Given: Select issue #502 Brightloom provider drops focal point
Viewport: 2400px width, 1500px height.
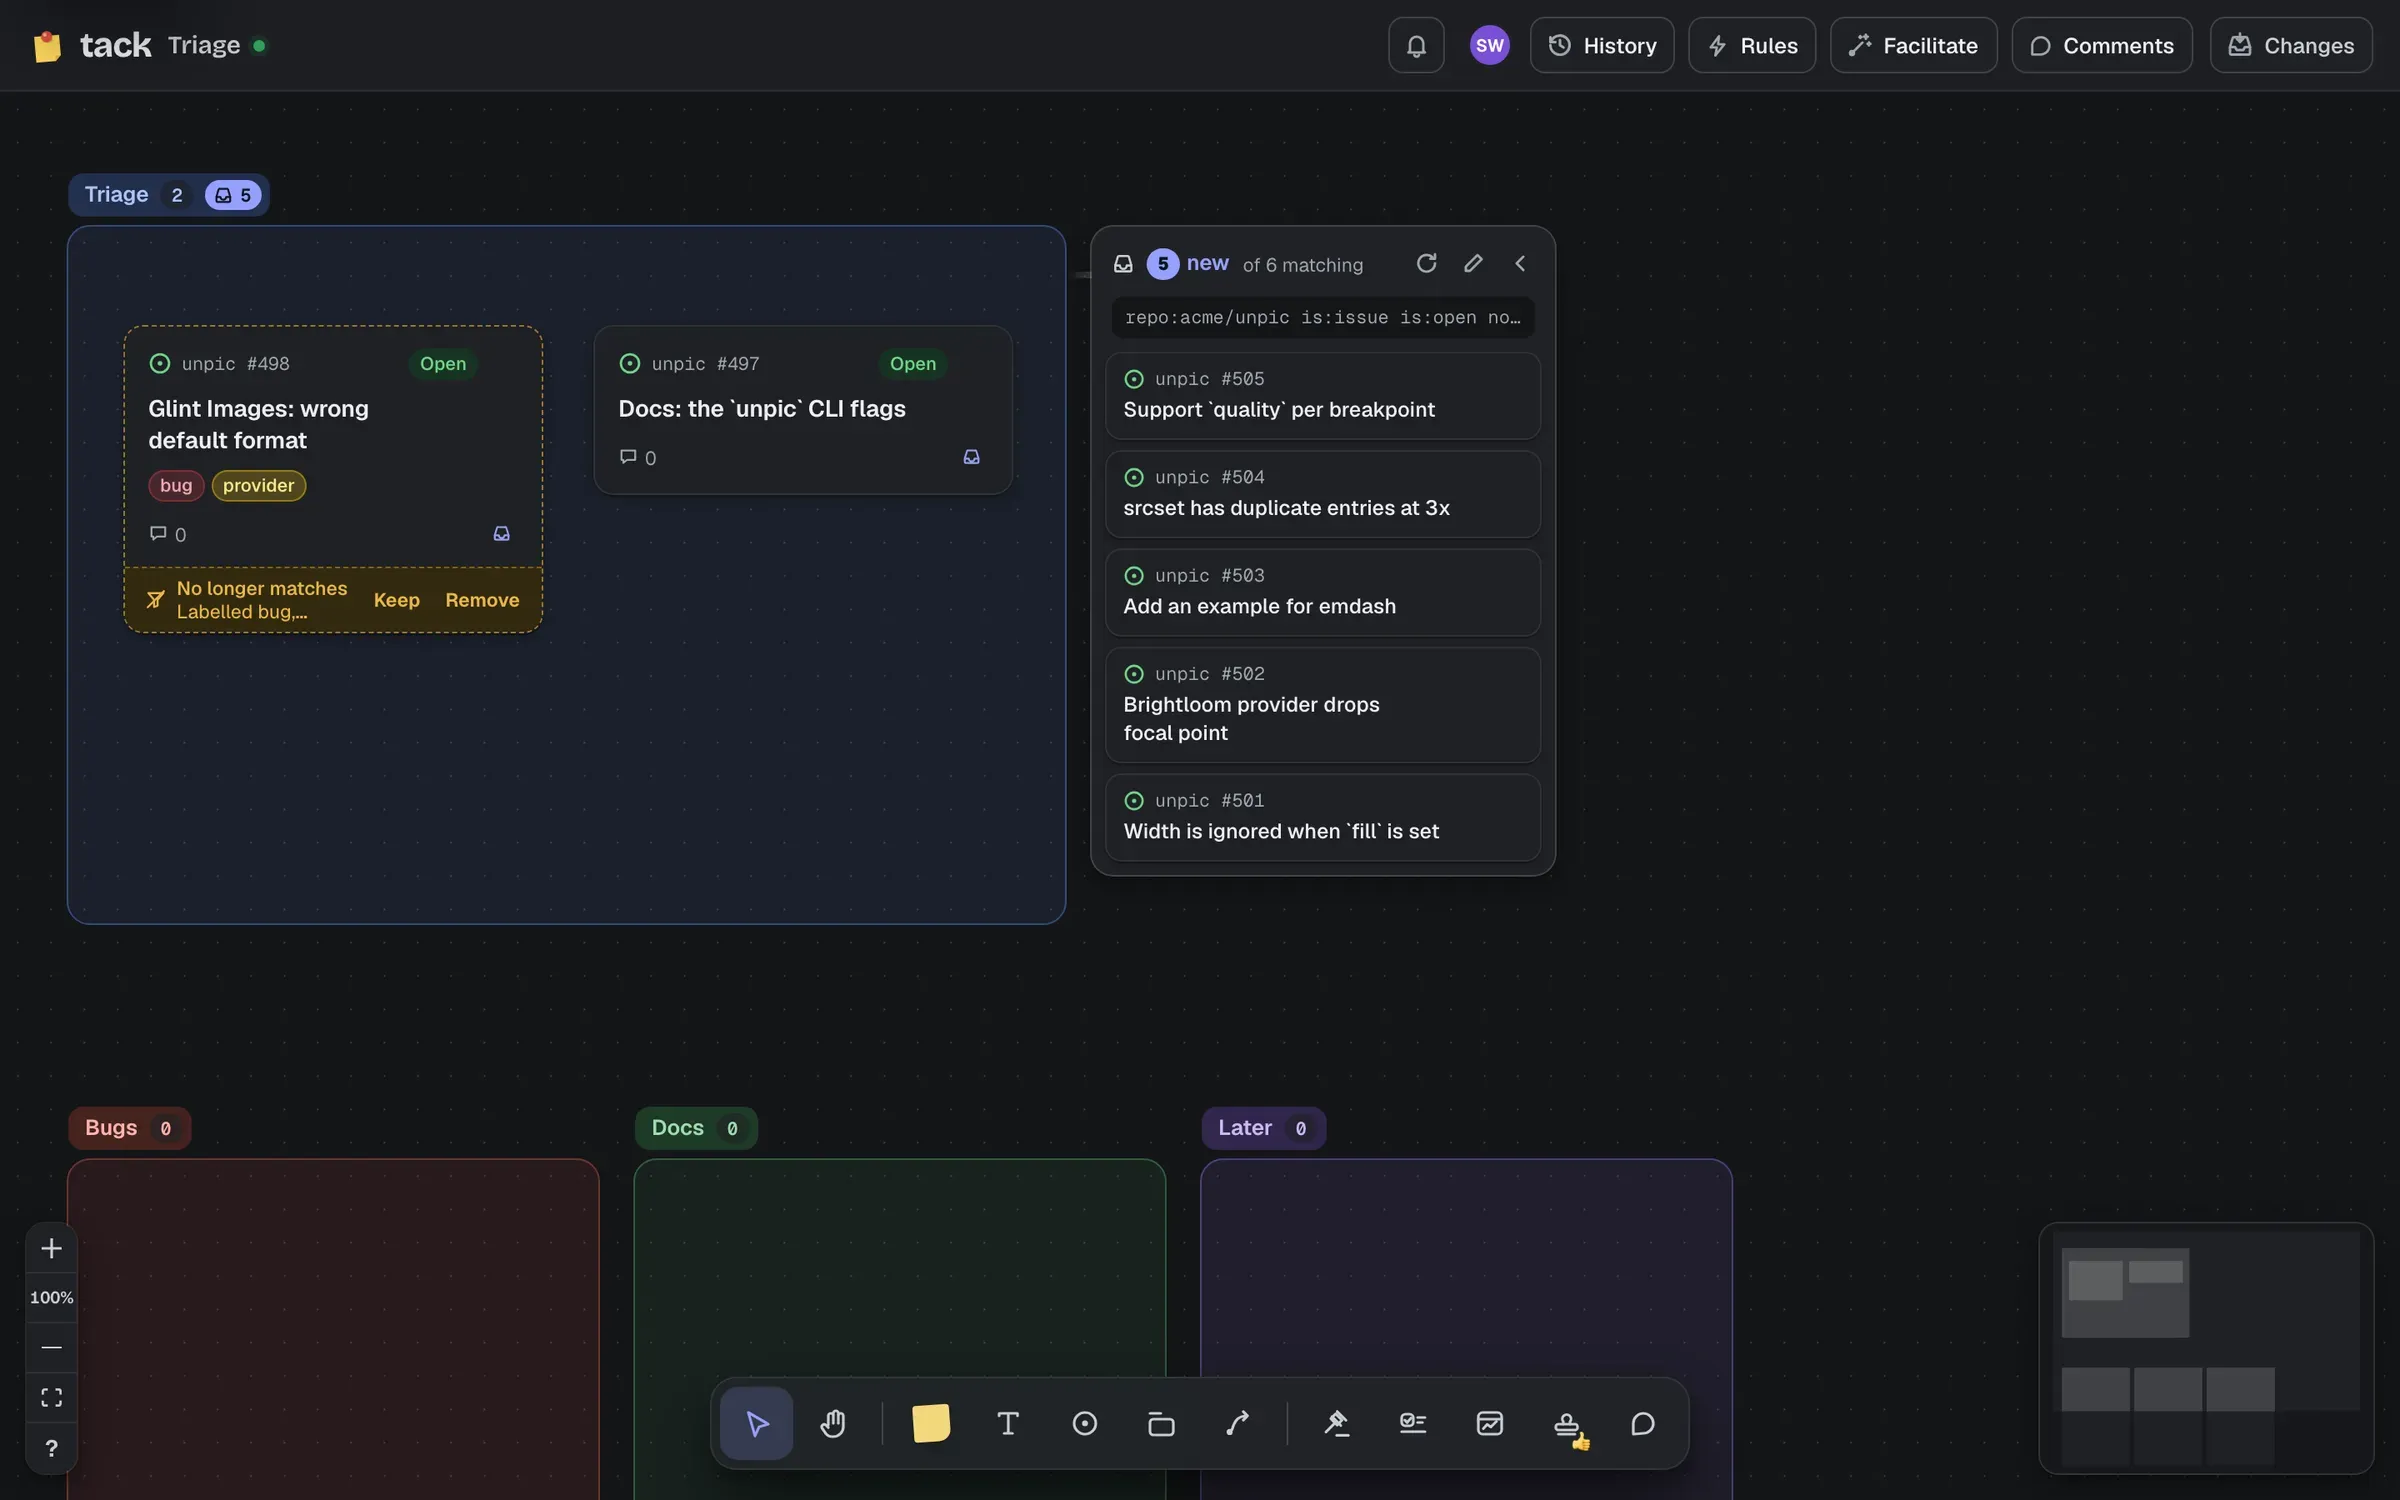Looking at the screenshot, I should point(1322,704).
